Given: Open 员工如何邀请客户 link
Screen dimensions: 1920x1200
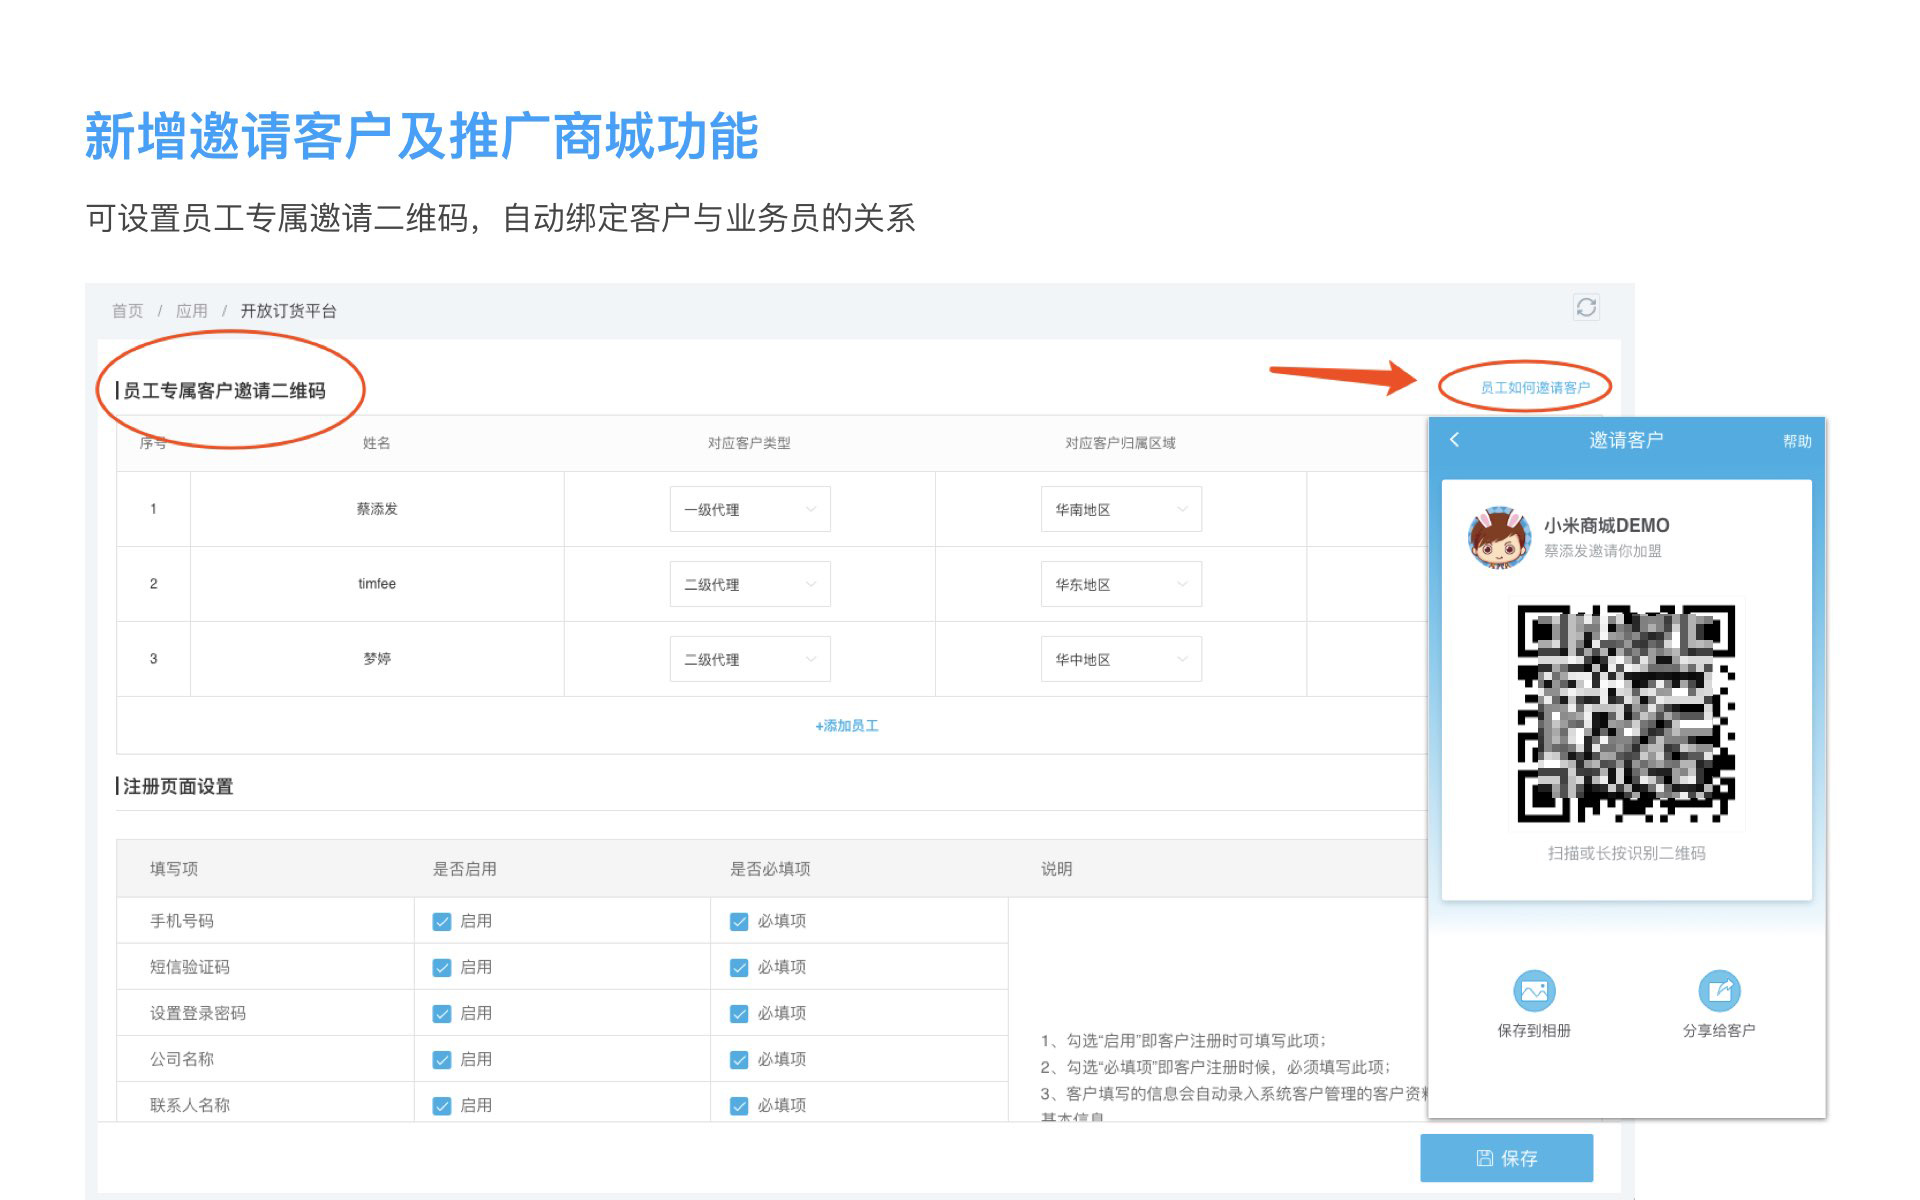Looking at the screenshot, I should coord(1534,388).
